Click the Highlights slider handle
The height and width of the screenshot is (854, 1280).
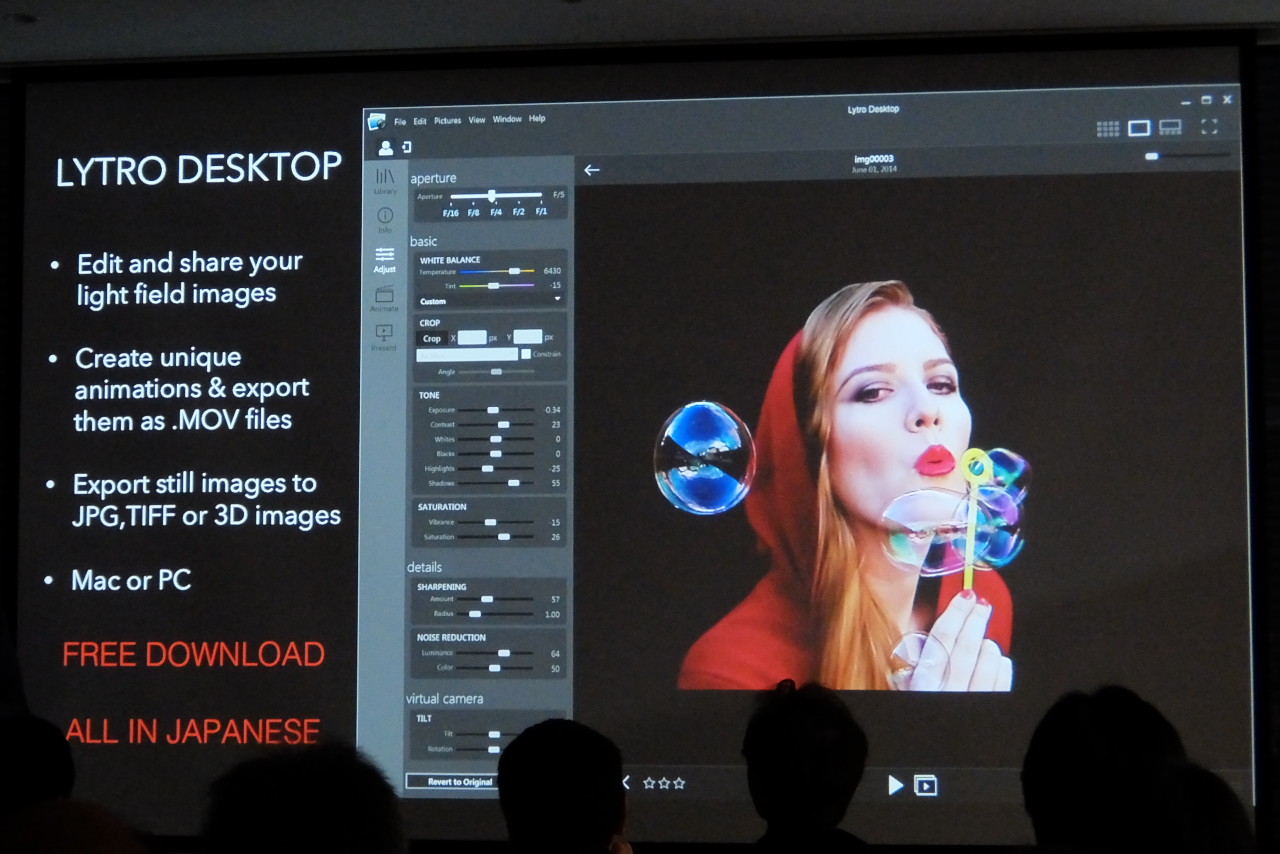pos(487,468)
